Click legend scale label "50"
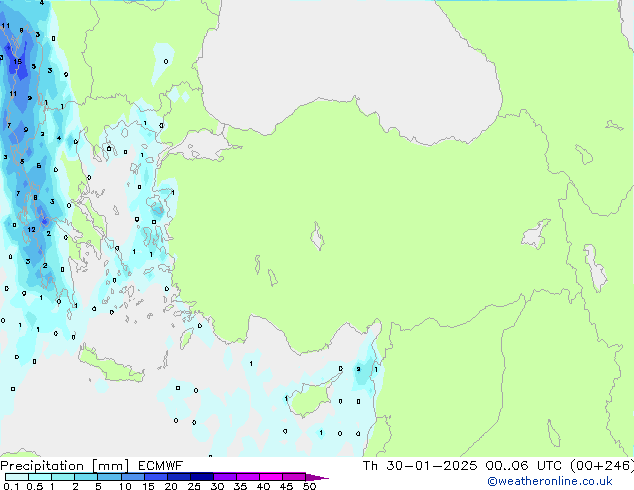634x490 pixels. (309, 486)
